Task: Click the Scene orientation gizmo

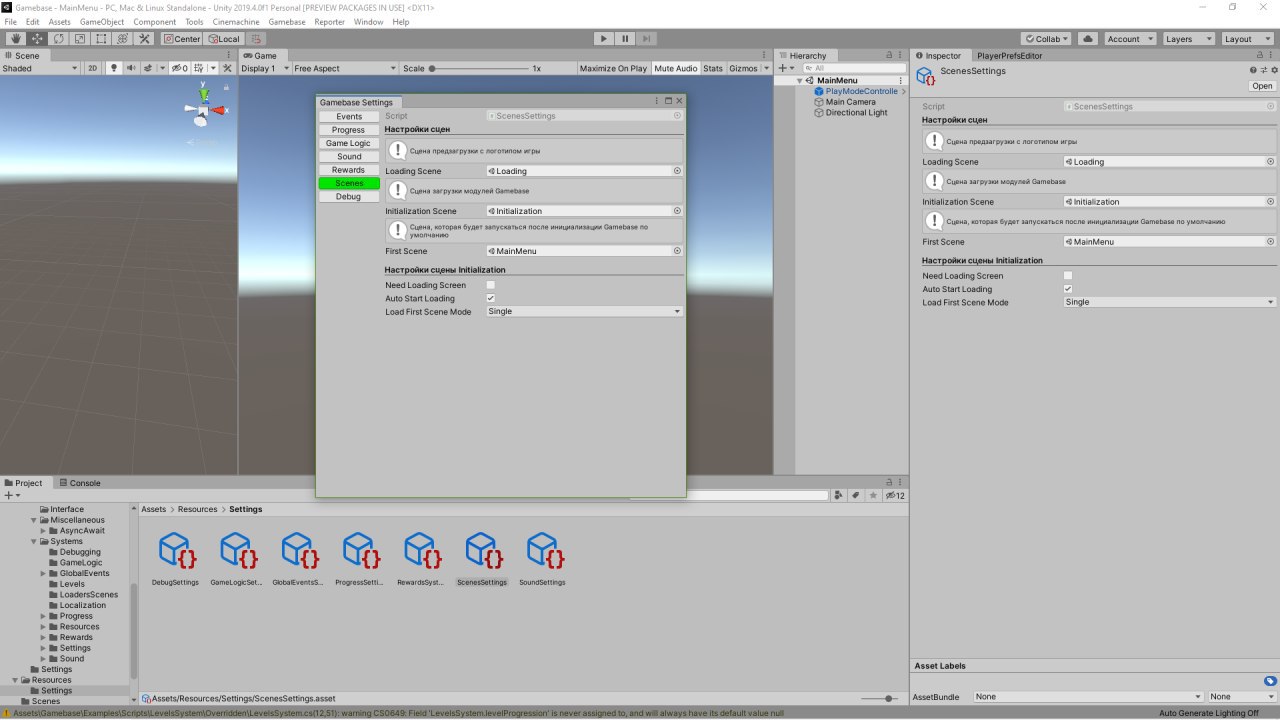Action: pyautogui.click(x=204, y=107)
